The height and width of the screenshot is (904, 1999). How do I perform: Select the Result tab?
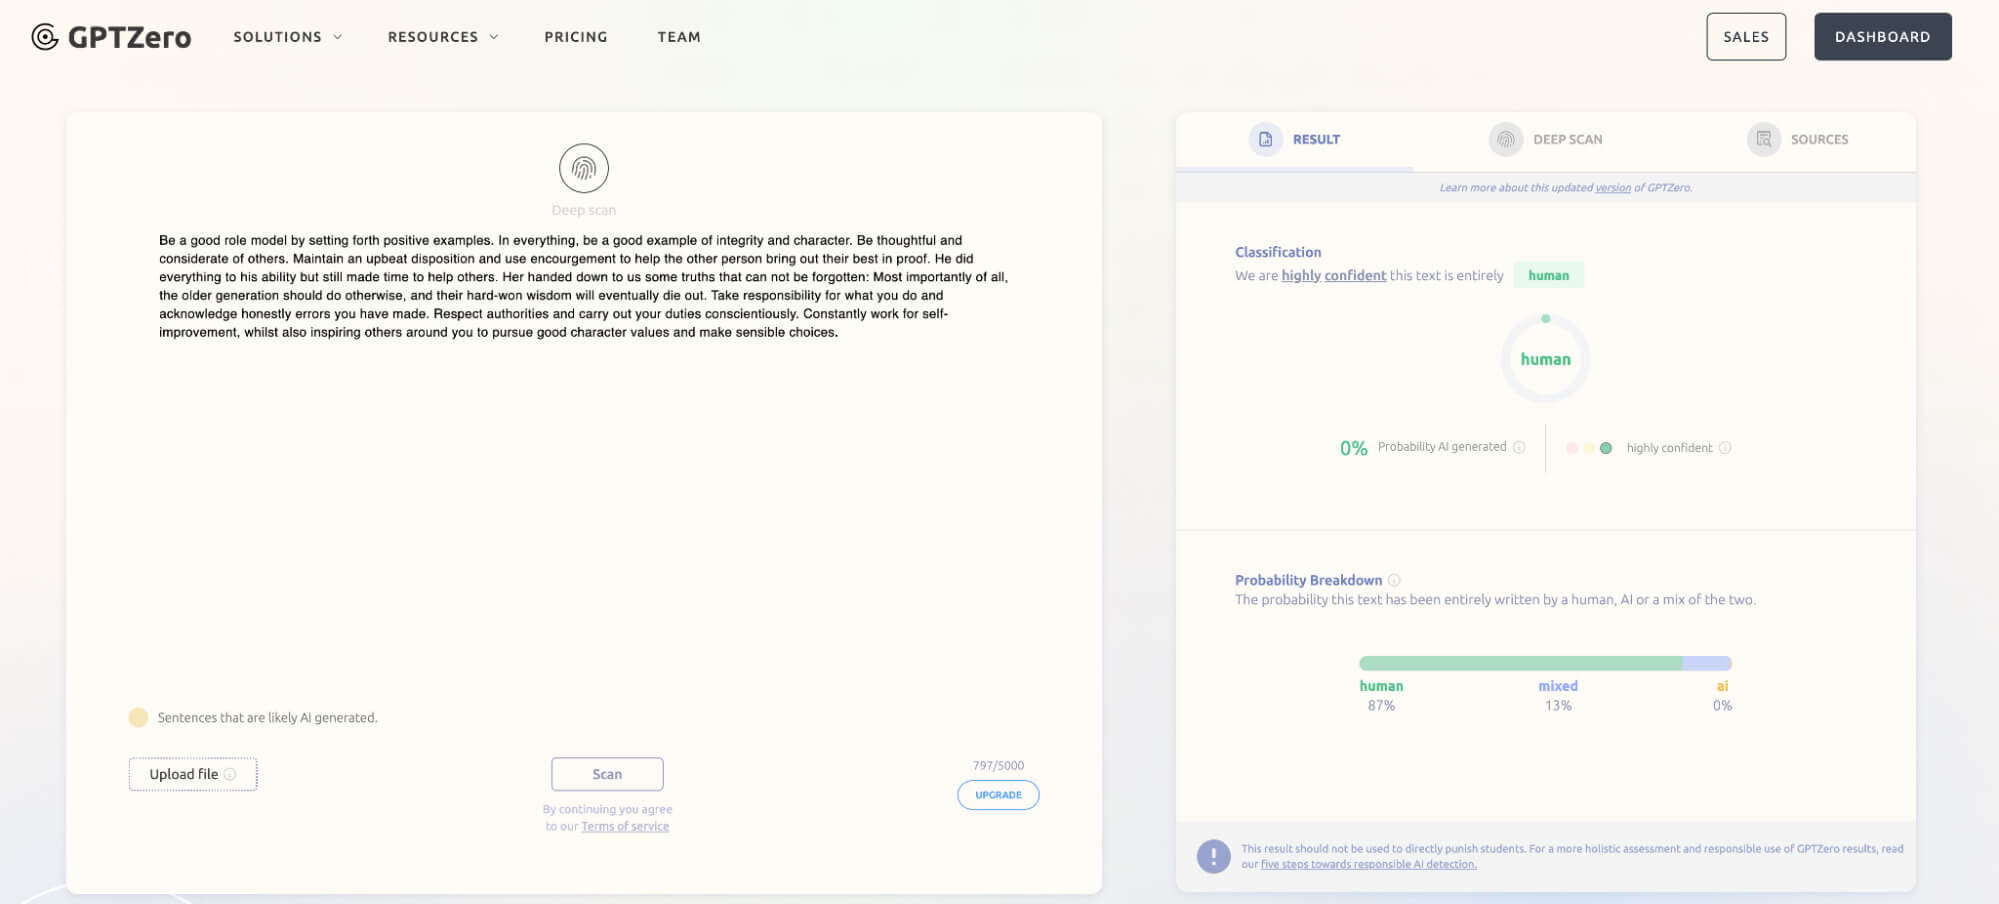pyautogui.click(x=1315, y=139)
